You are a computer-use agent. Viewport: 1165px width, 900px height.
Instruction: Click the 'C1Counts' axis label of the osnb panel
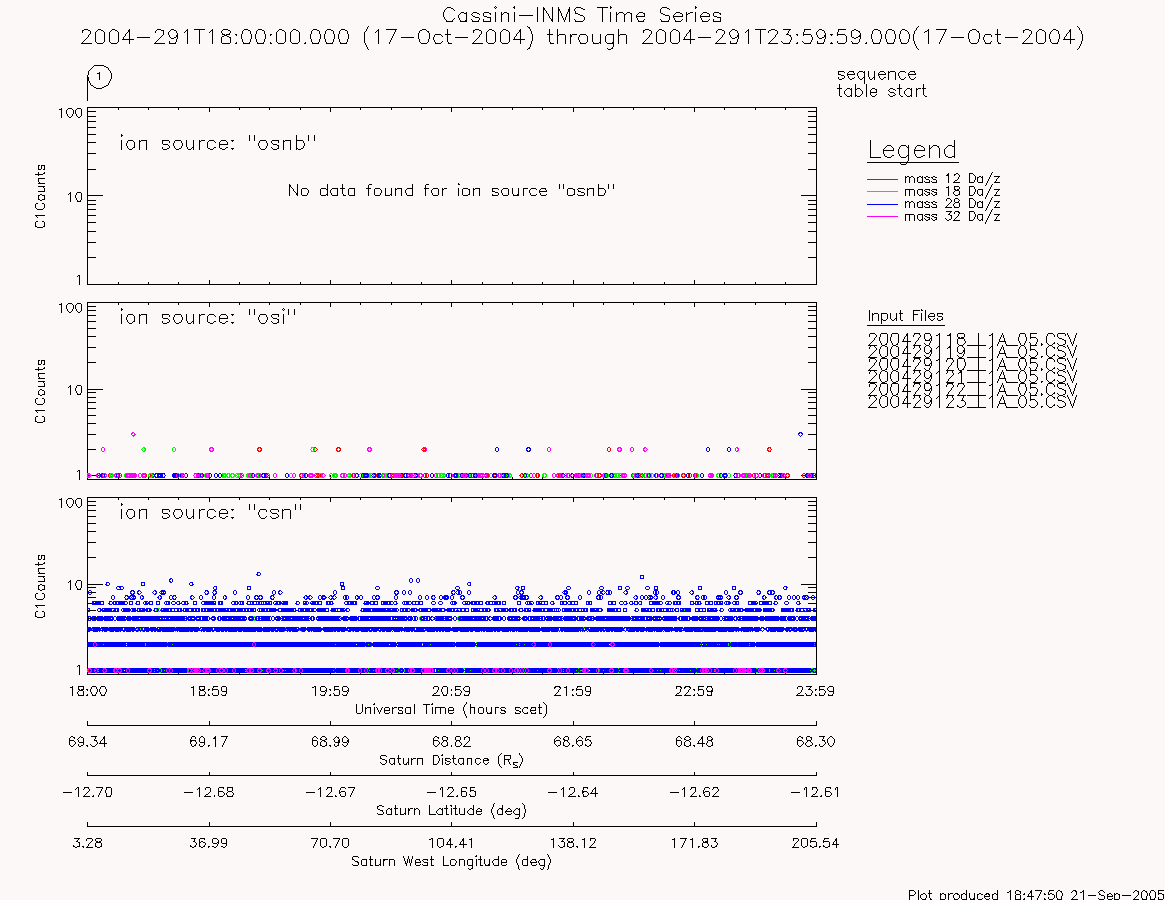pos(40,196)
